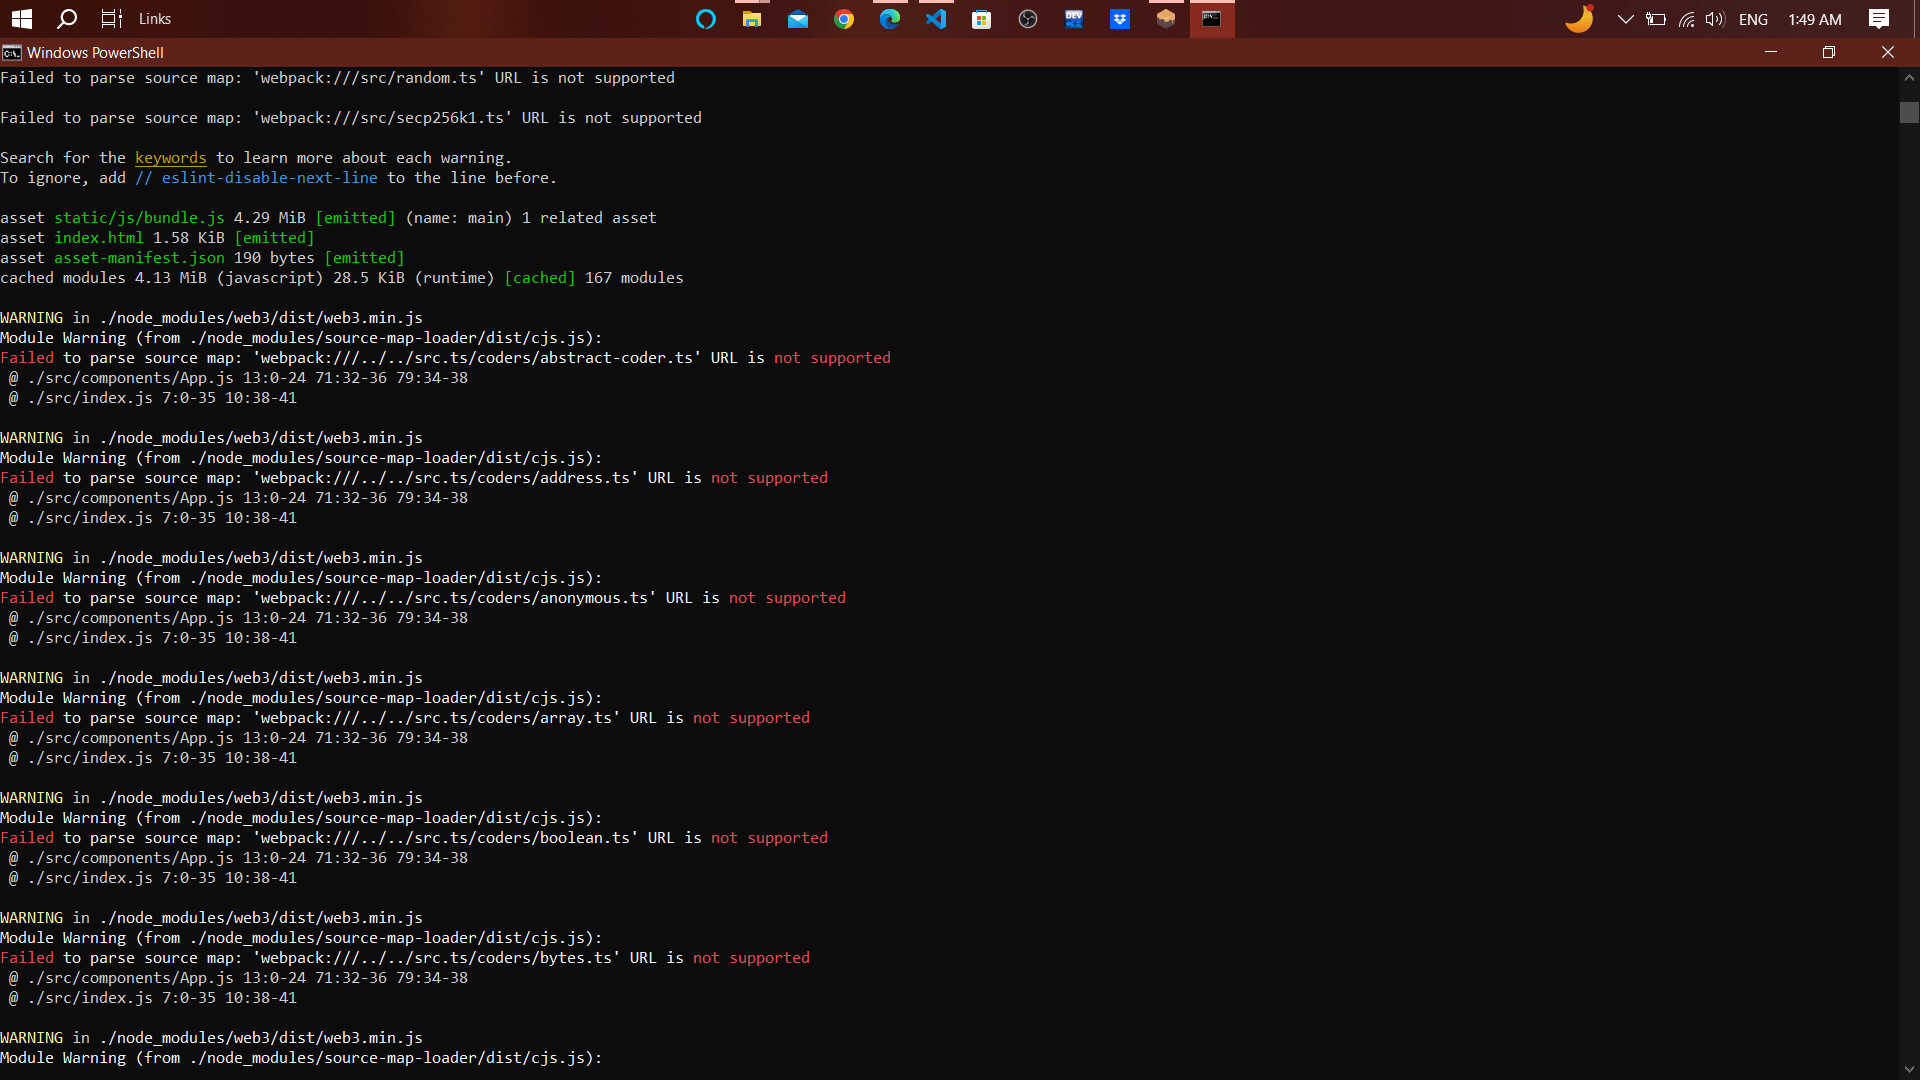
Task: Open Windows Search magnifier icon
Action: point(67,19)
